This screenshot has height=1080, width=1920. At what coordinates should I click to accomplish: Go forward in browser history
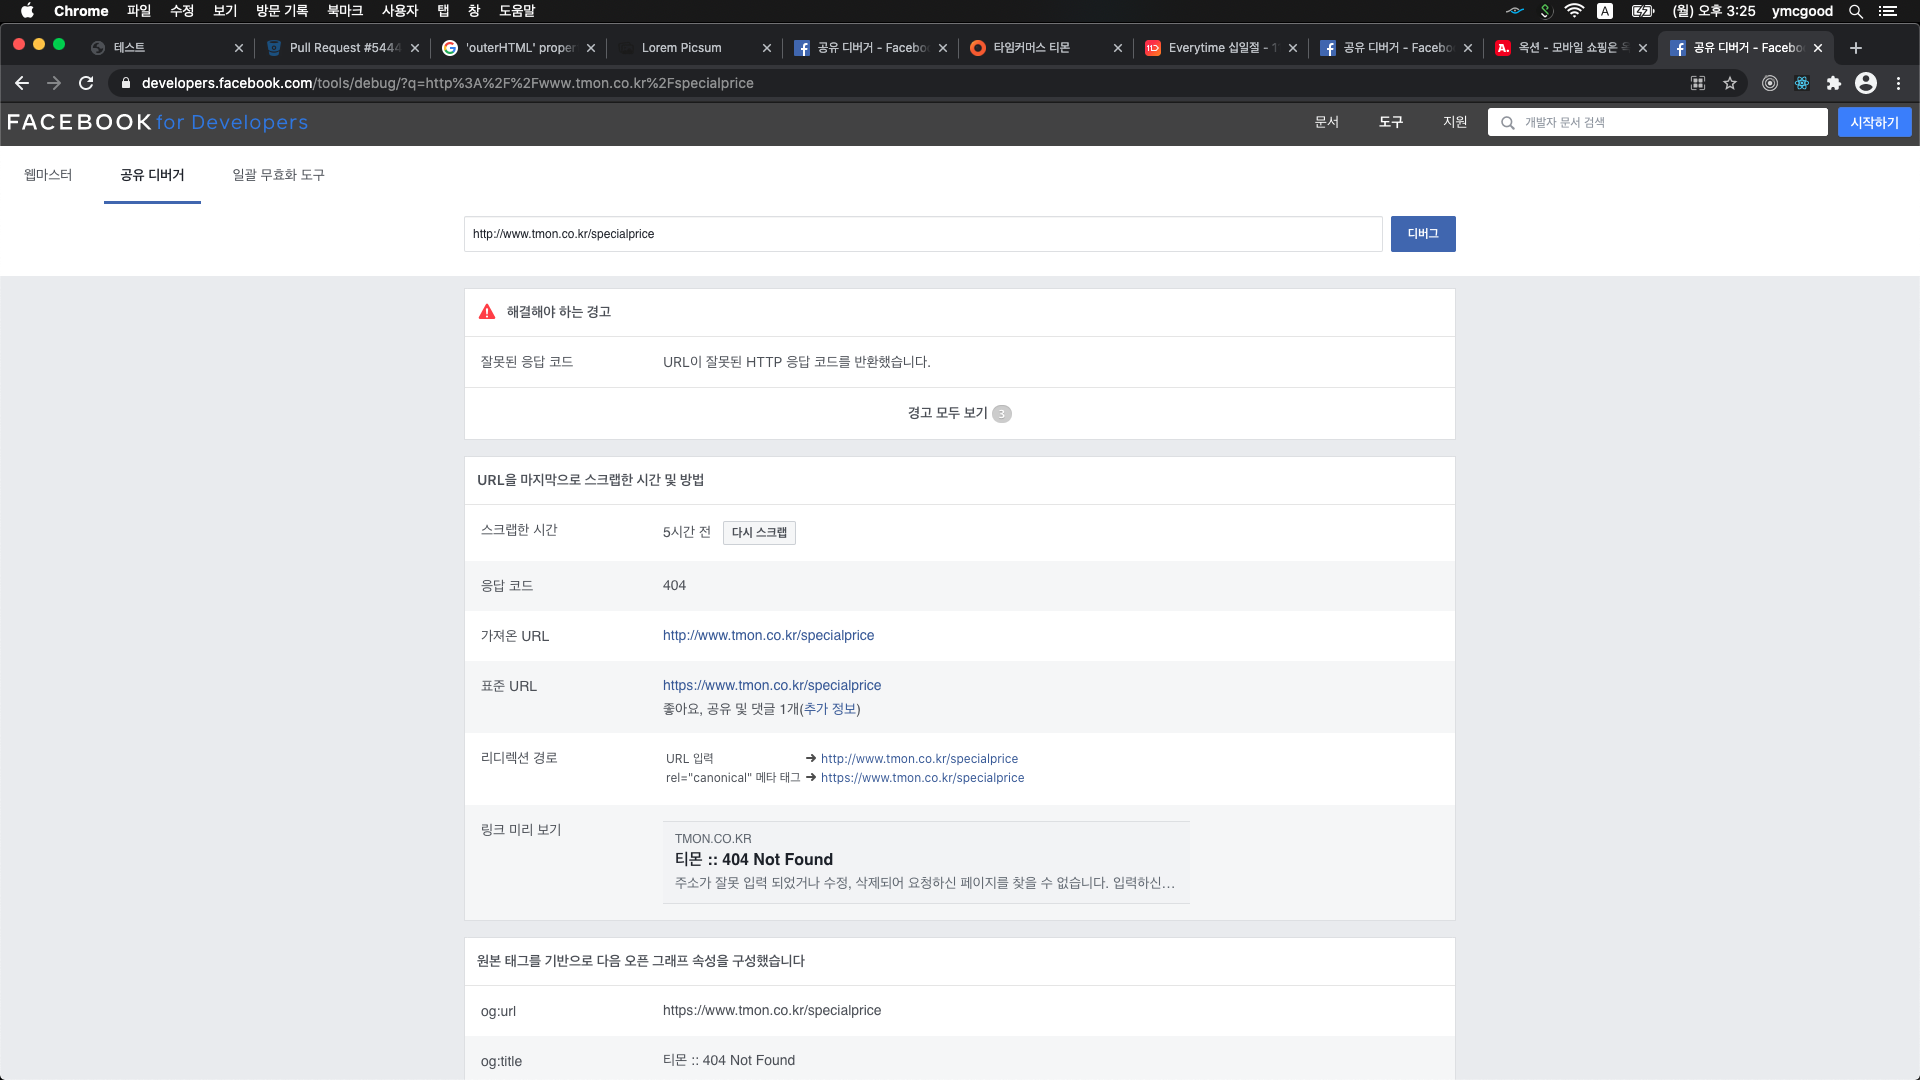54,83
